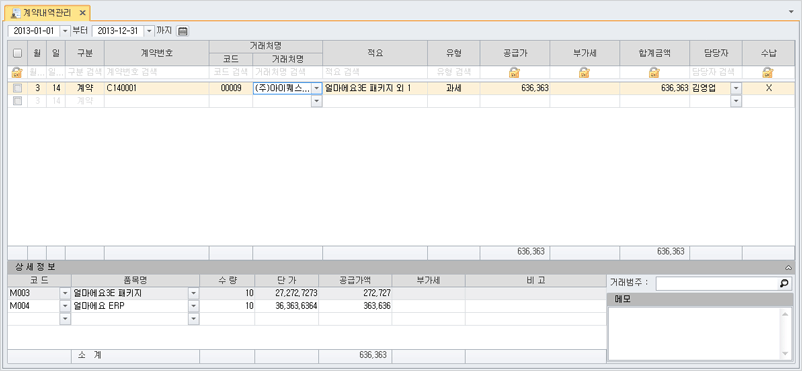Click the 코드 검색 filter field
Image resolution: width=802 pixels, height=371 pixels.
[x=231, y=72]
